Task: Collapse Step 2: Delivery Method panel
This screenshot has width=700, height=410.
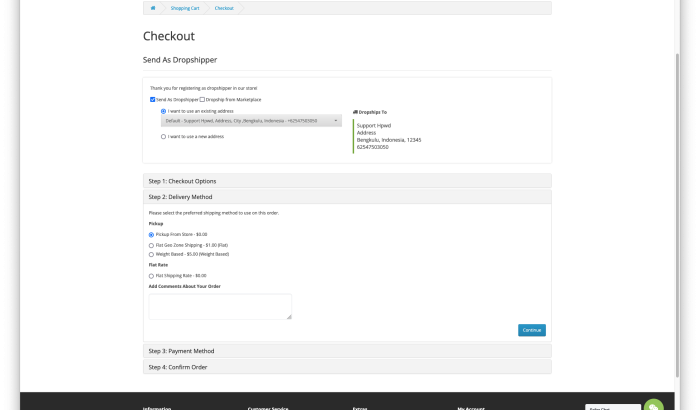Action: tap(347, 197)
